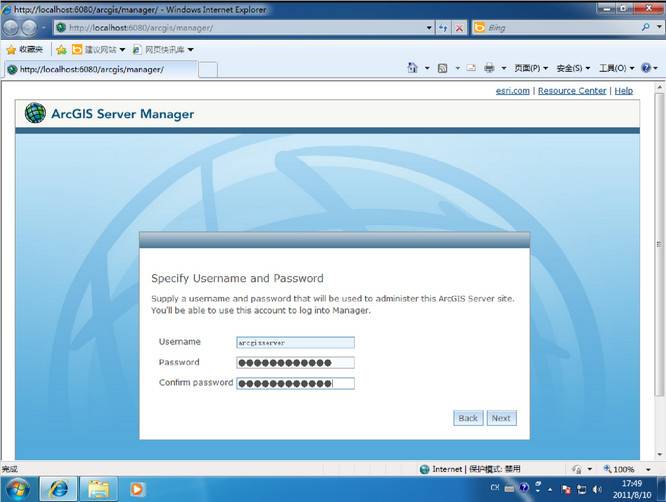This screenshot has width=666, height=502.
Task: Open the zoom level dropdown arrow
Action: tap(648, 469)
